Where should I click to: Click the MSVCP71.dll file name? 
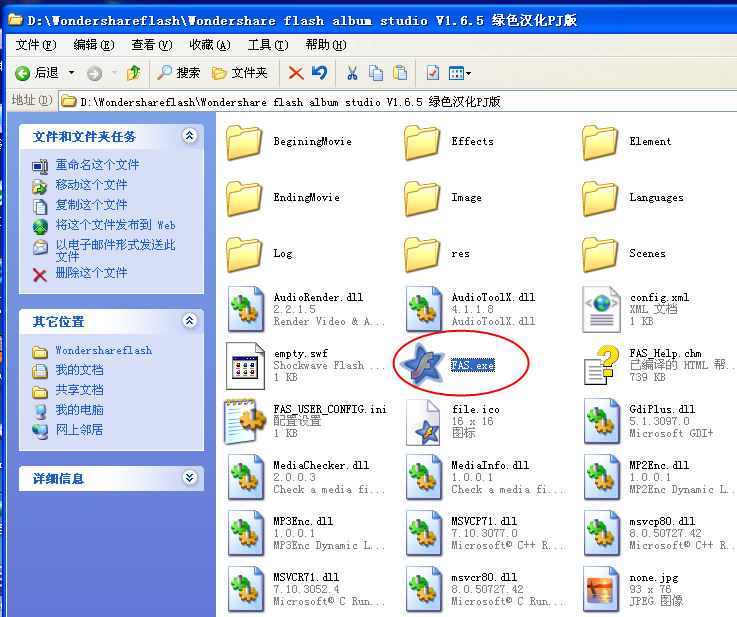tap(484, 521)
